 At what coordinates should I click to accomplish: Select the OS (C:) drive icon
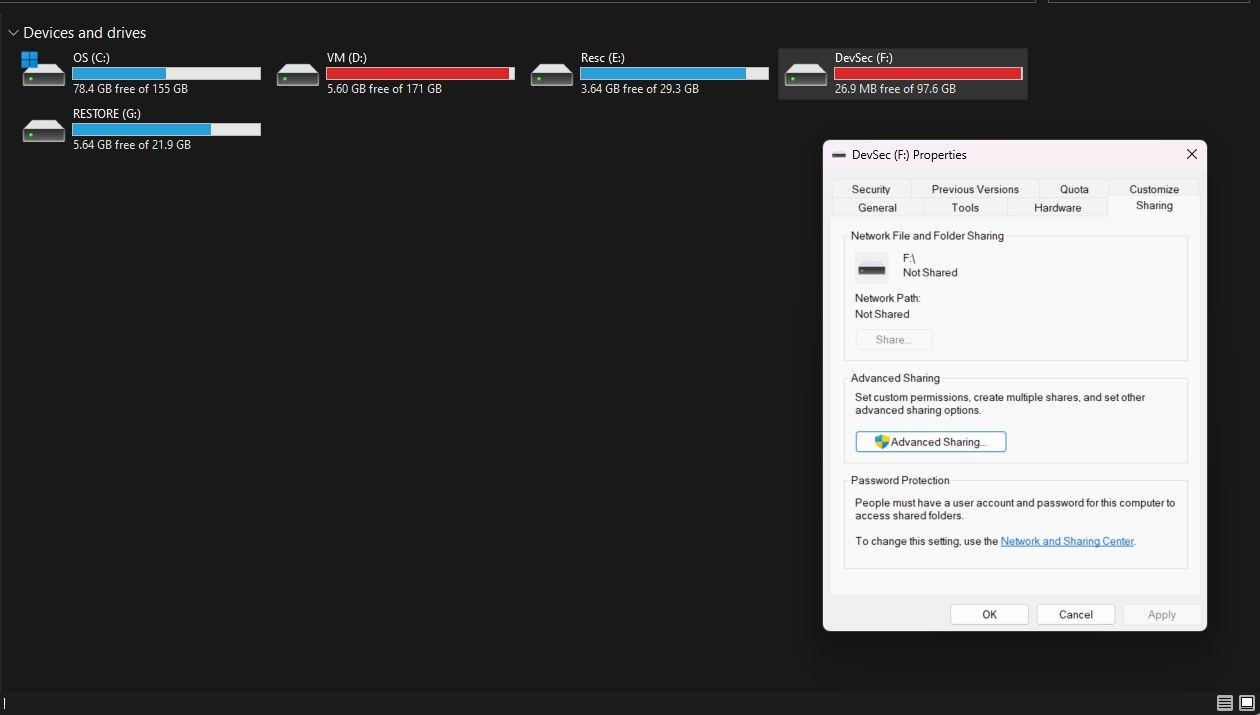pos(43,72)
